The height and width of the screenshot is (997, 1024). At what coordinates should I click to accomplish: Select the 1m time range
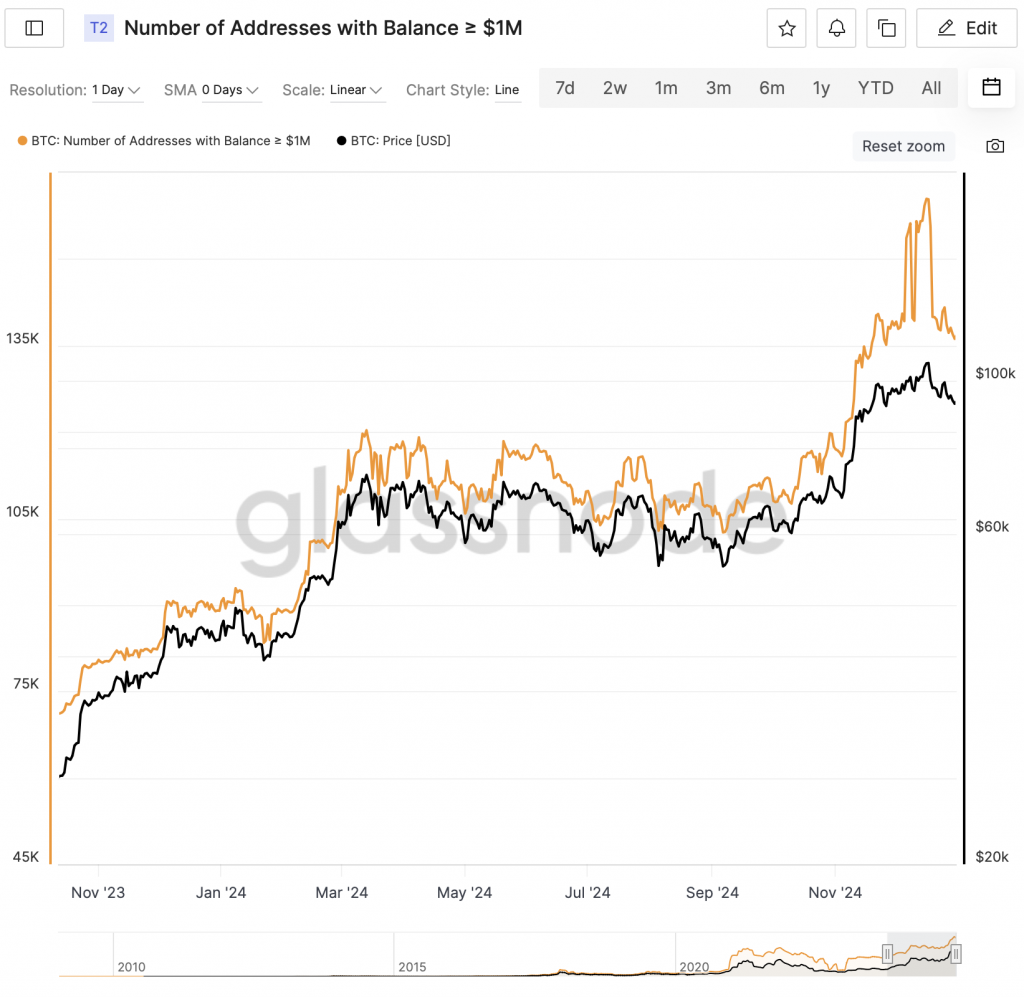(666, 88)
